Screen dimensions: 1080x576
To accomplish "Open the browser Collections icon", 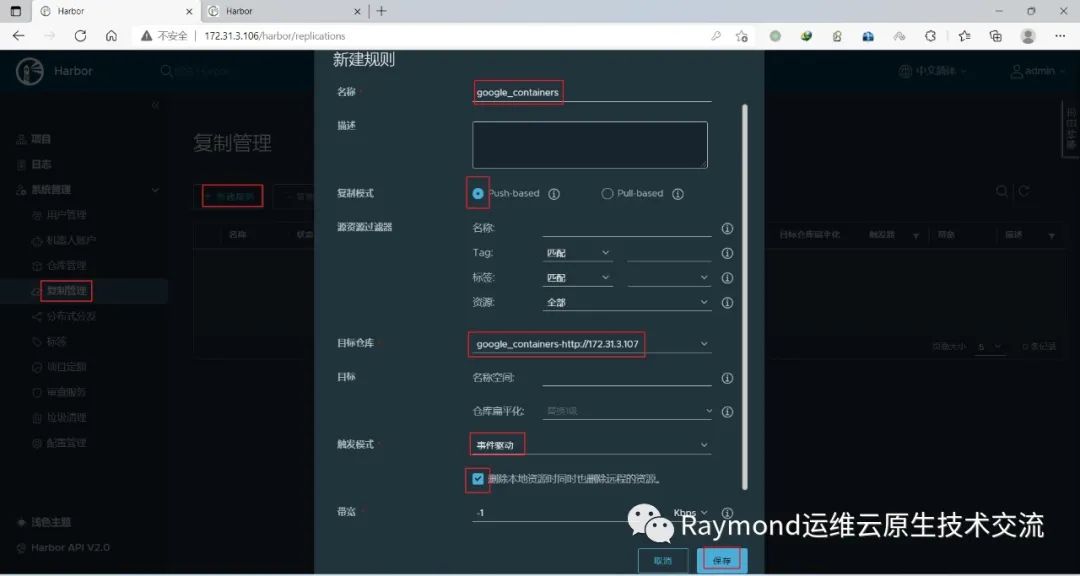I will click(995, 36).
